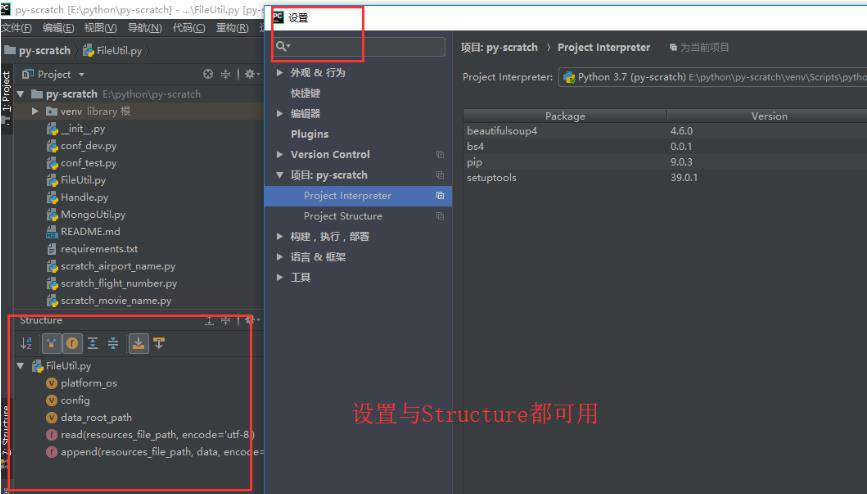Click the py-scratch folder icon in navigation bar
Screen dimensions: 867x494
[x=10, y=50]
